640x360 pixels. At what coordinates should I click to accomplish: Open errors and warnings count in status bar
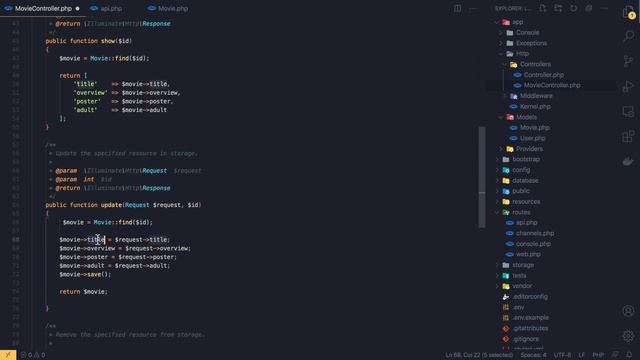pyautogui.click(x=33, y=355)
